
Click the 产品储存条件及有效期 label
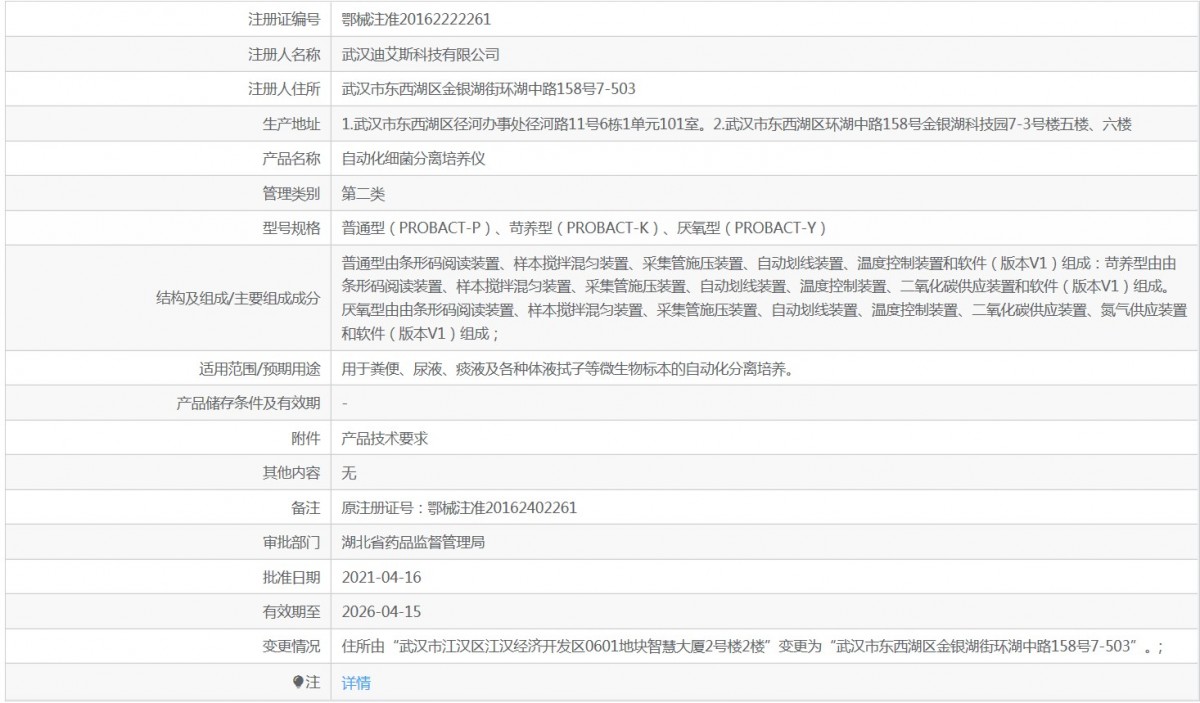pos(248,403)
